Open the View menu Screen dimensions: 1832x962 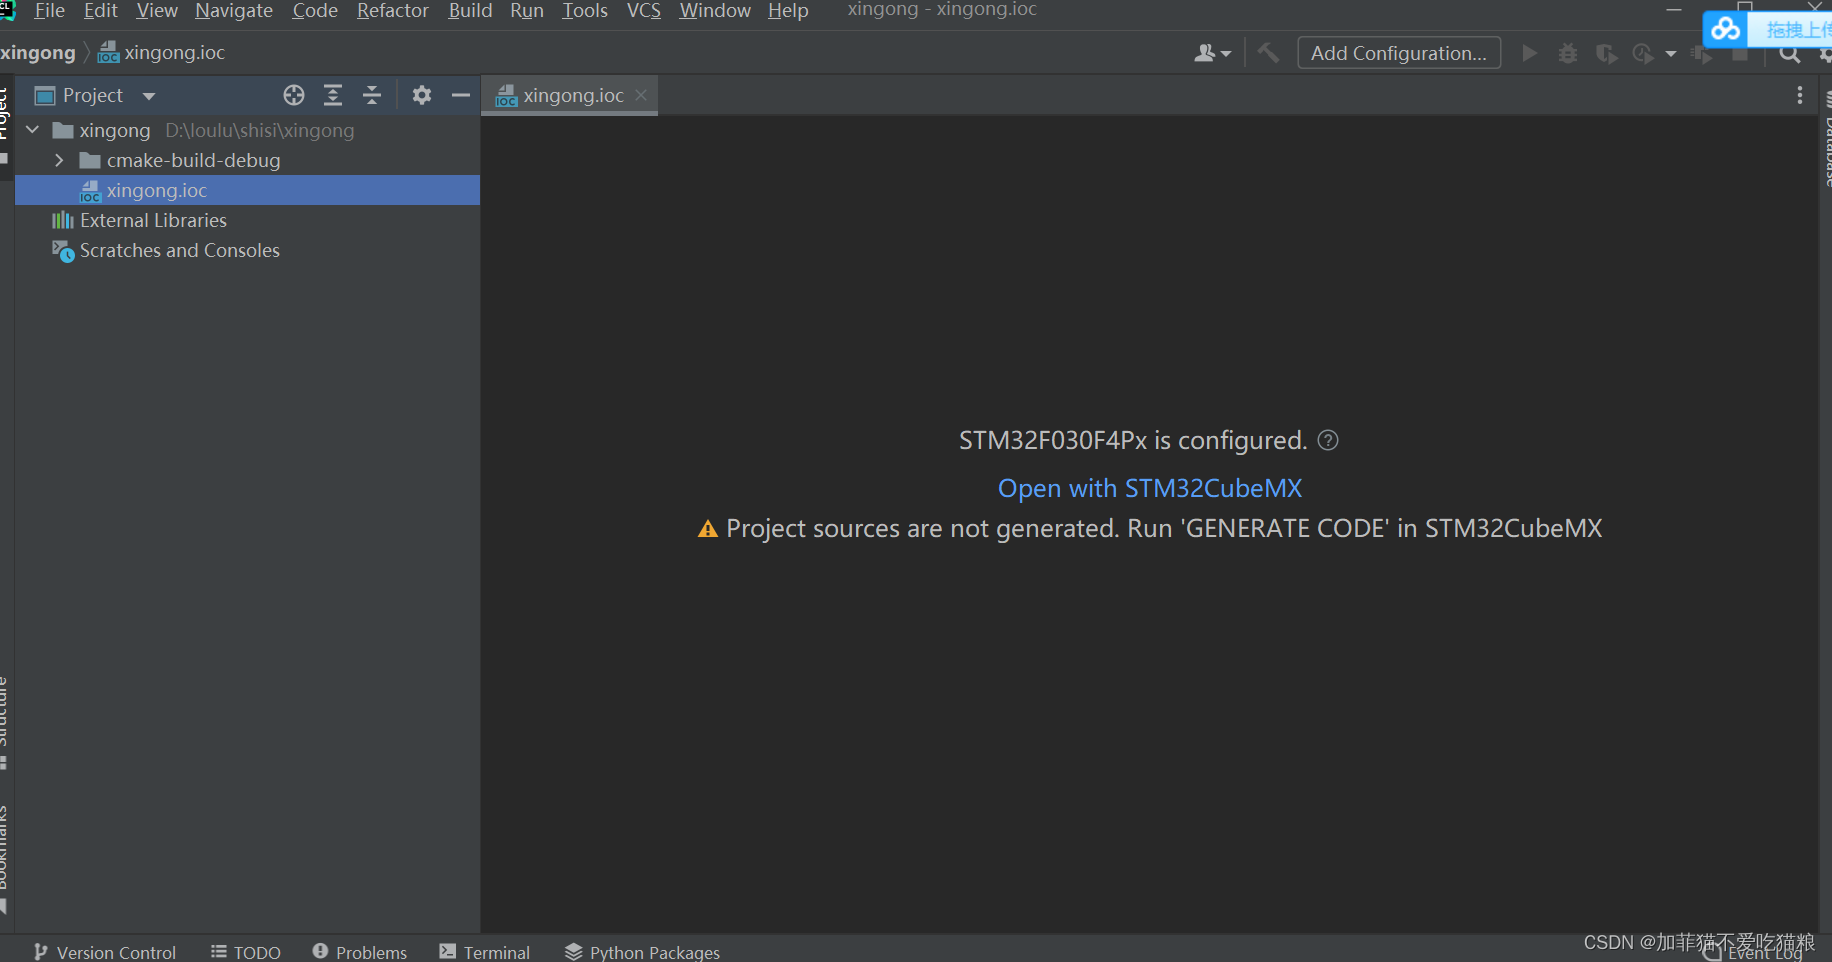[x=157, y=11]
